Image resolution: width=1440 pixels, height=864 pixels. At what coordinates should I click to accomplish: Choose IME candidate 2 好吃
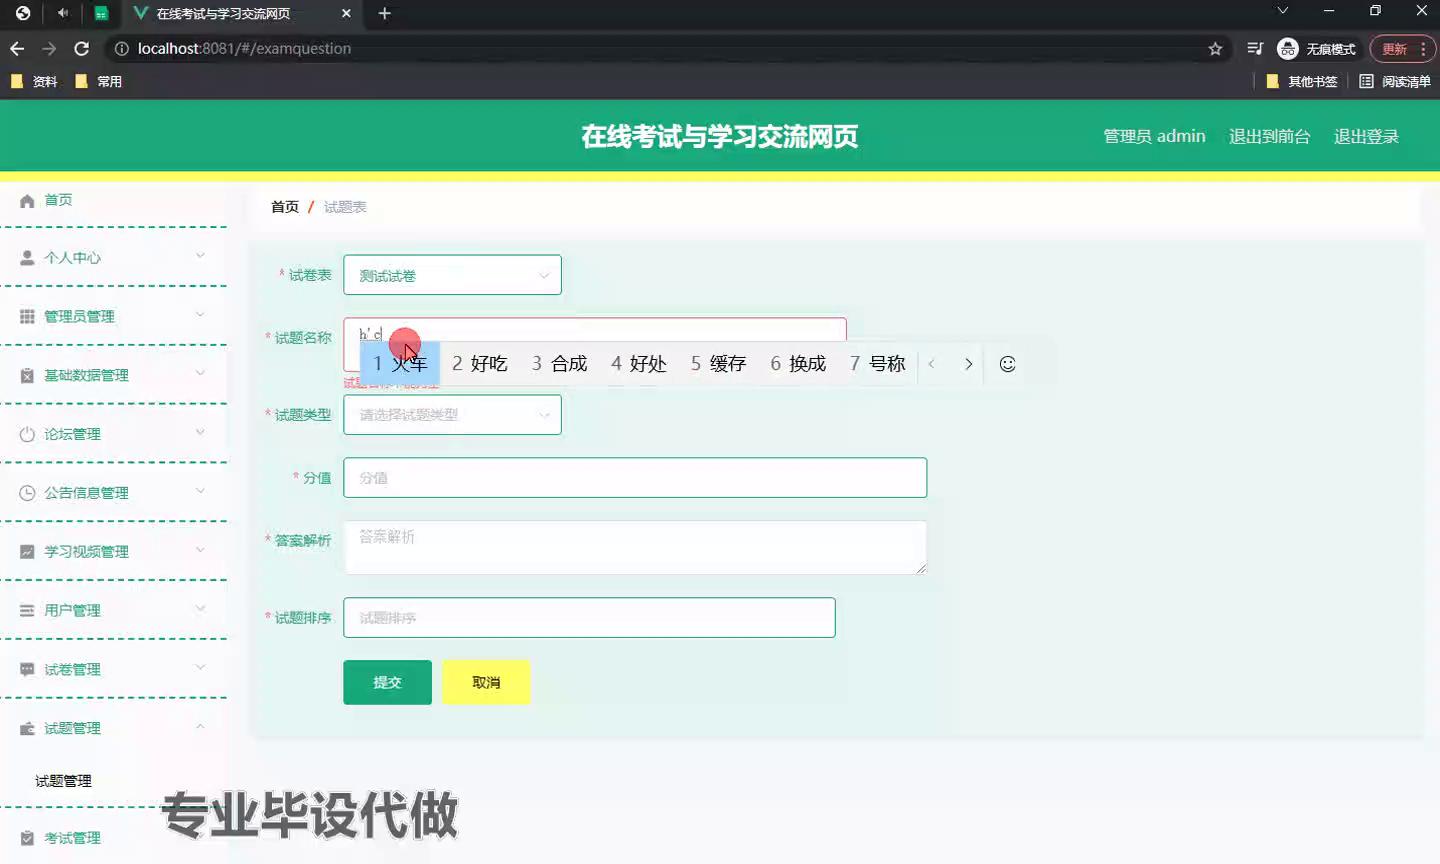coord(480,364)
